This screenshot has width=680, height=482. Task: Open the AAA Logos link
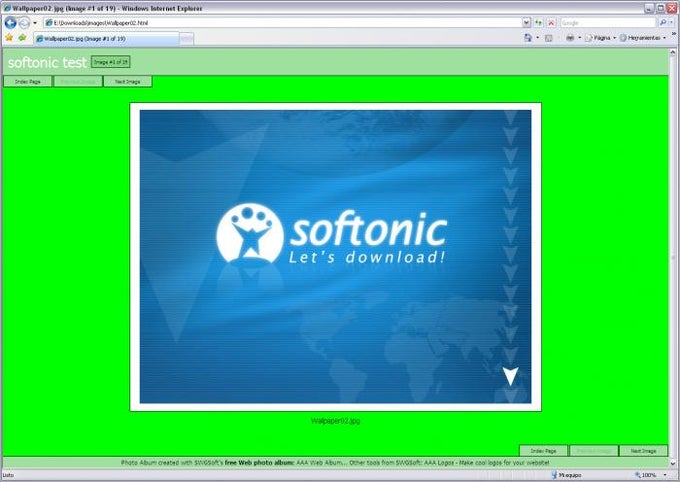click(438, 463)
